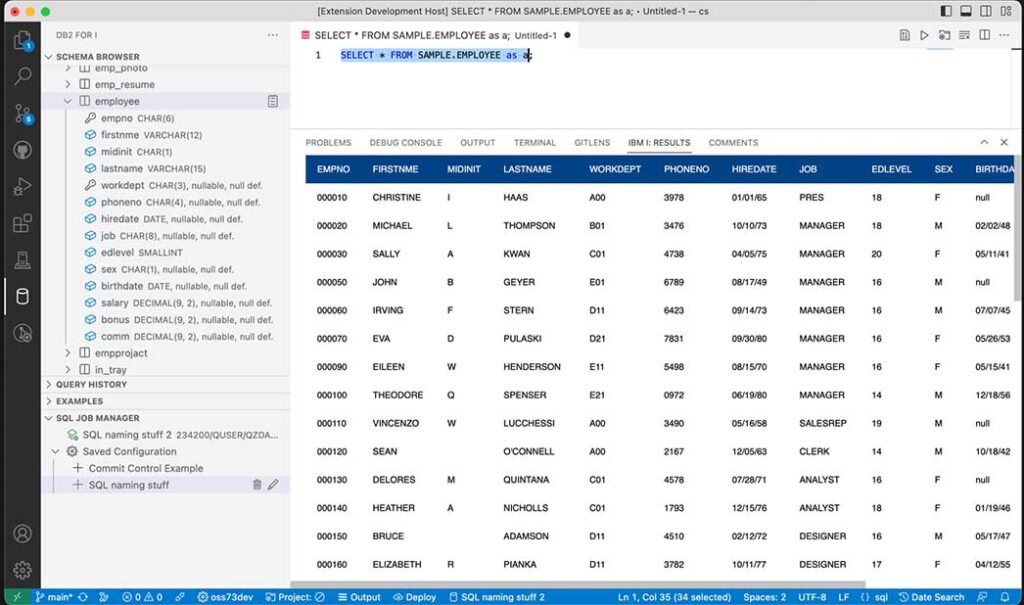Viewport: 1024px width, 605px height.
Task: Edit the SQL naming stuff configuration with pencil icon
Action: 274,484
